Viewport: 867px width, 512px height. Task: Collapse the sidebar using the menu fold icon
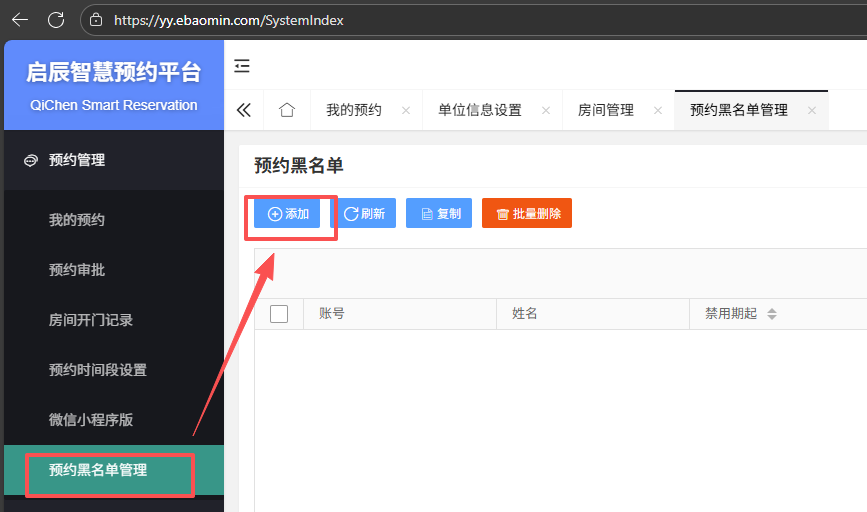[x=242, y=66]
